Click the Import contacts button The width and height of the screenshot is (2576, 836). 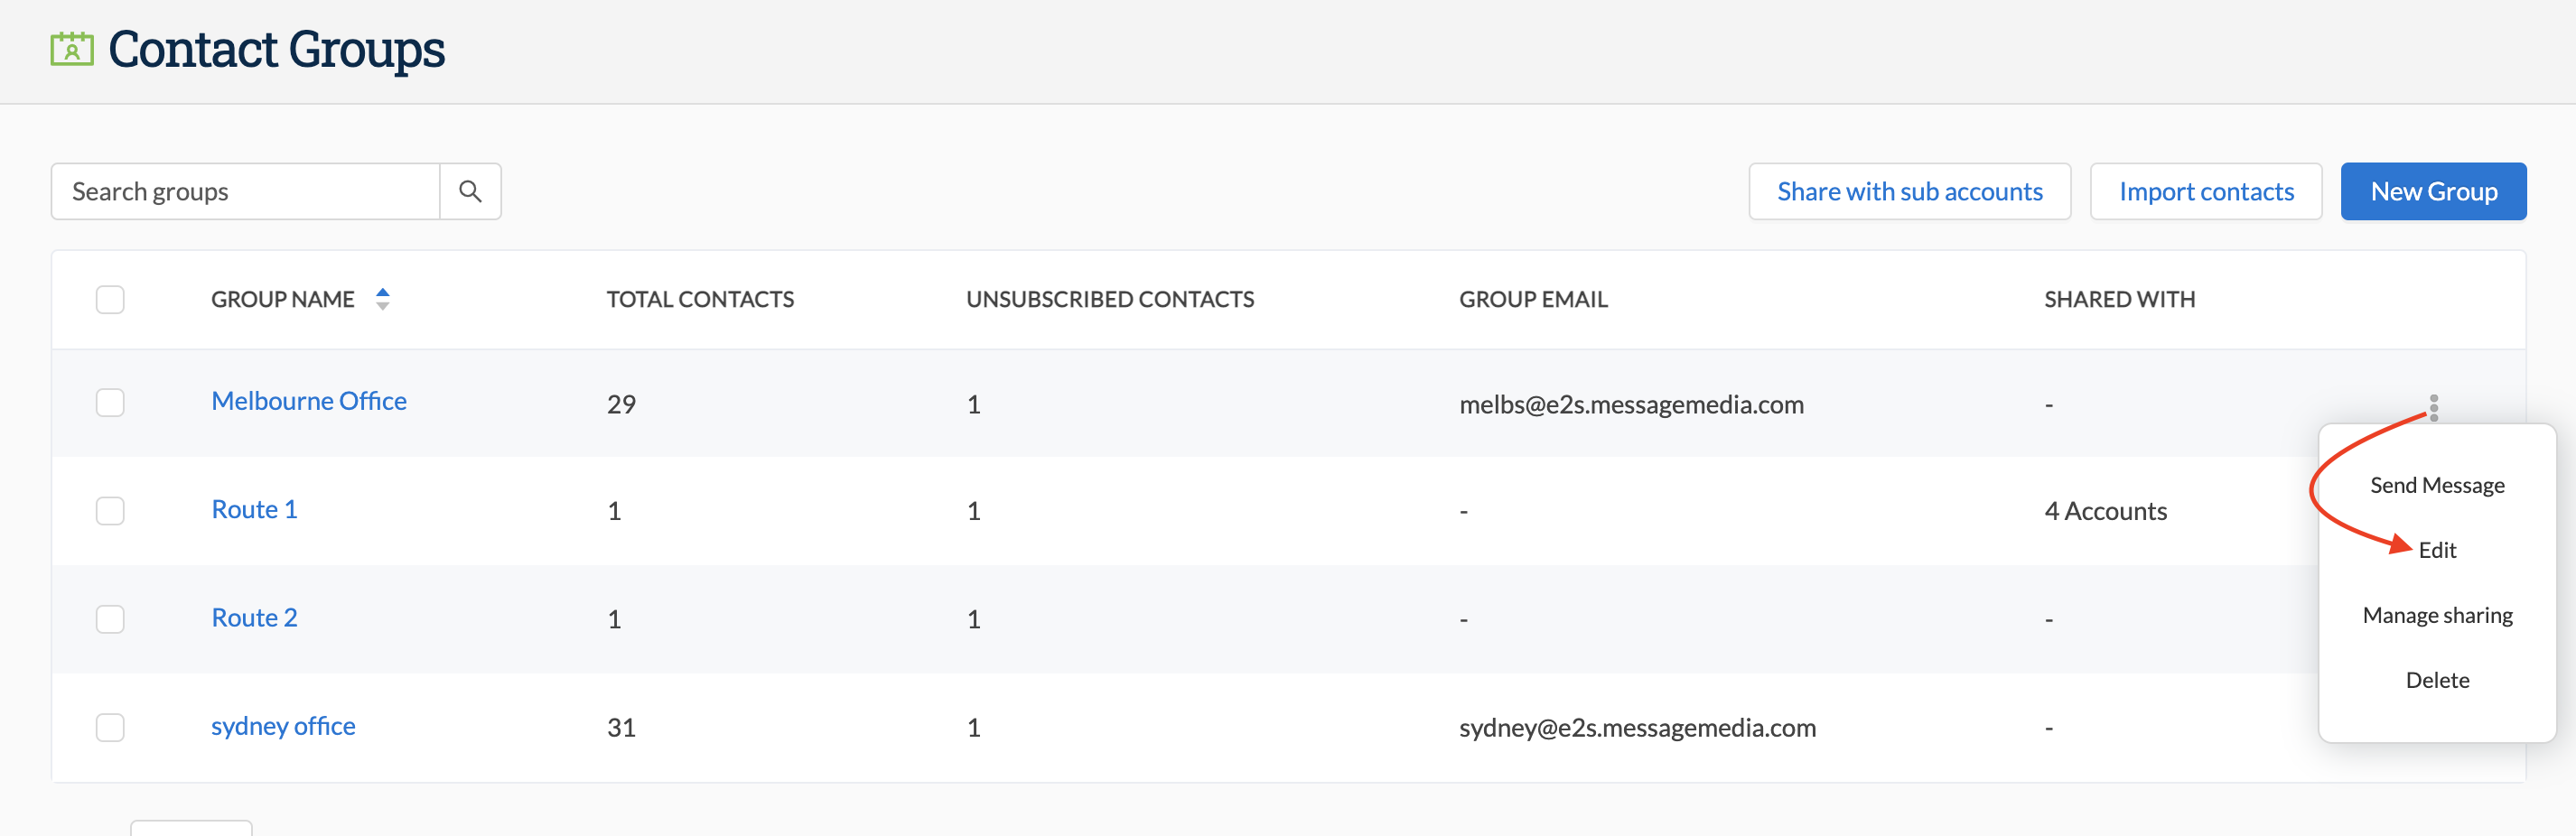pyautogui.click(x=2206, y=190)
